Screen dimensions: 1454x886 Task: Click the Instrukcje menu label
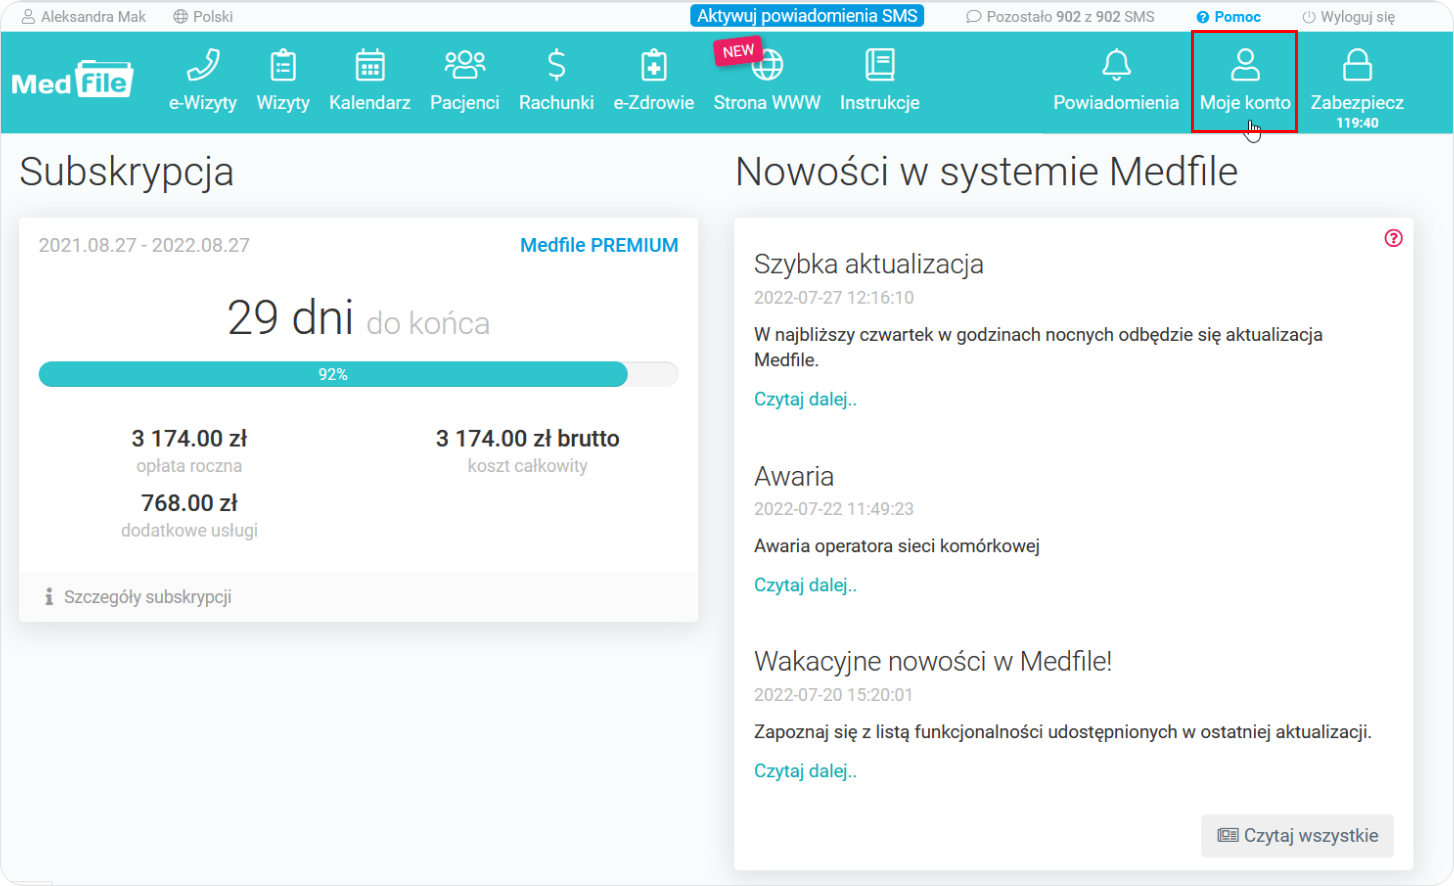(x=880, y=103)
